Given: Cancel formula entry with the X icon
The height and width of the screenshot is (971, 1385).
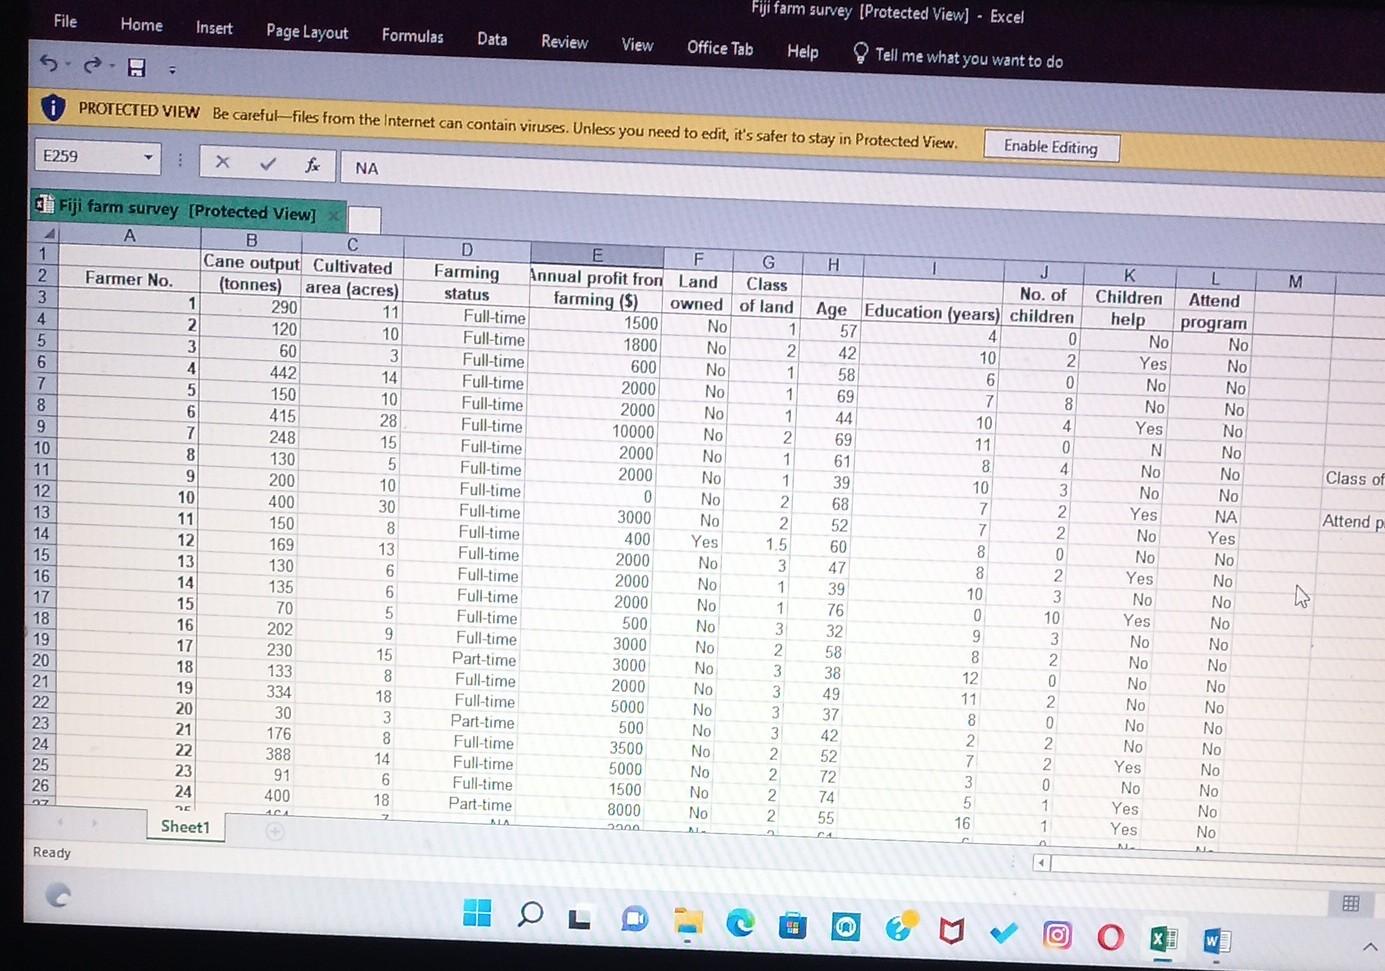Looking at the screenshot, I should pos(222,162).
